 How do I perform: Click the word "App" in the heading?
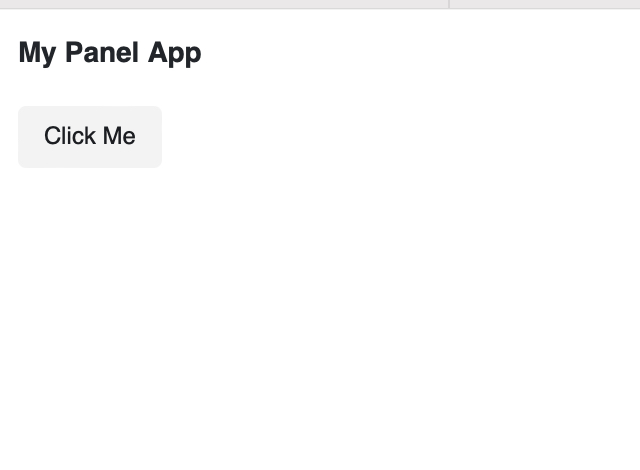click(175, 53)
